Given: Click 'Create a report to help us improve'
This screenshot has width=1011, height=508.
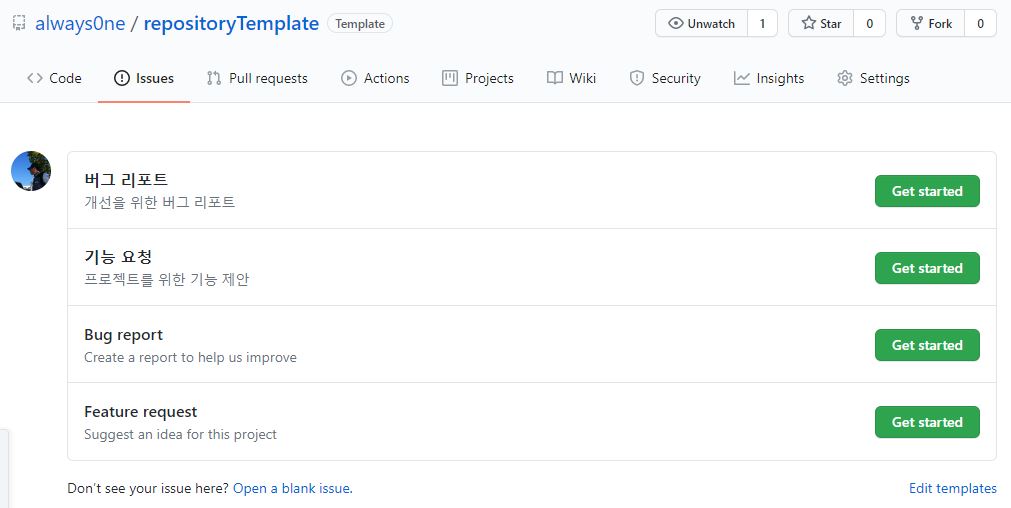Looking at the screenshot, I should click(191, 357).
